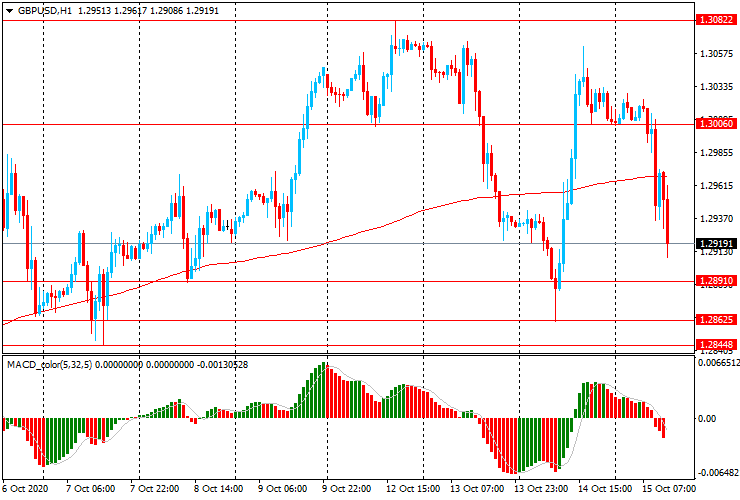Select the 1.30335 price axis value
The height and width of the screenshot is (500, 740).
click(x=717, y=87)
